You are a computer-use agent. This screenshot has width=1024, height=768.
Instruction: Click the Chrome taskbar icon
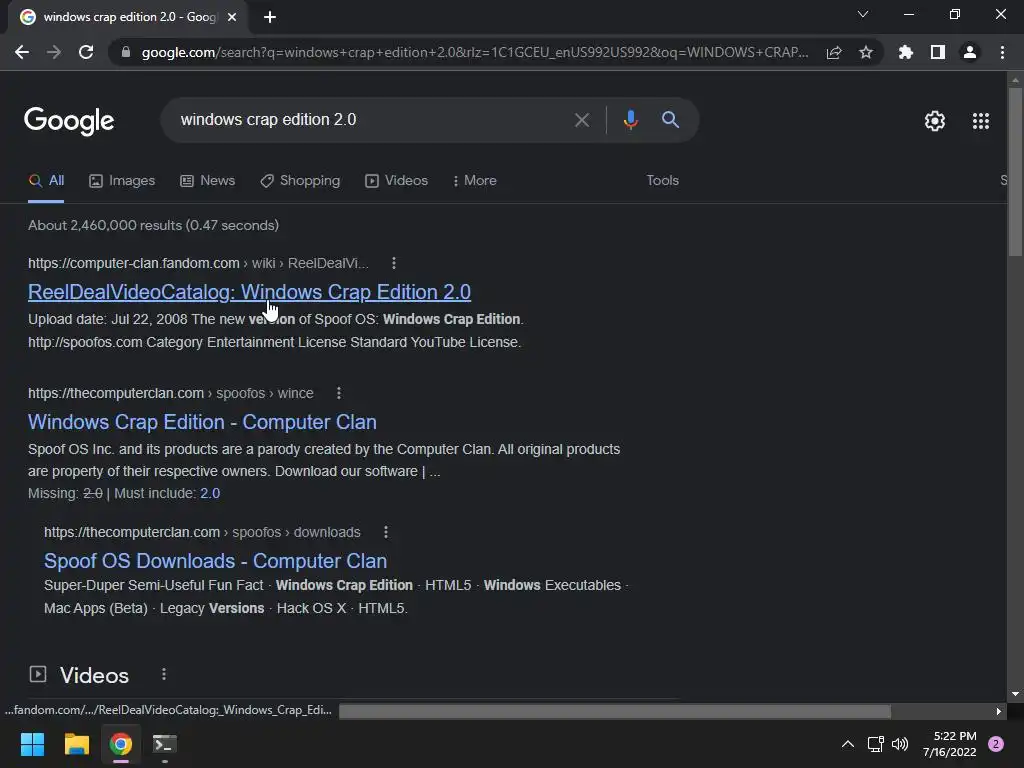click(120, 744)
